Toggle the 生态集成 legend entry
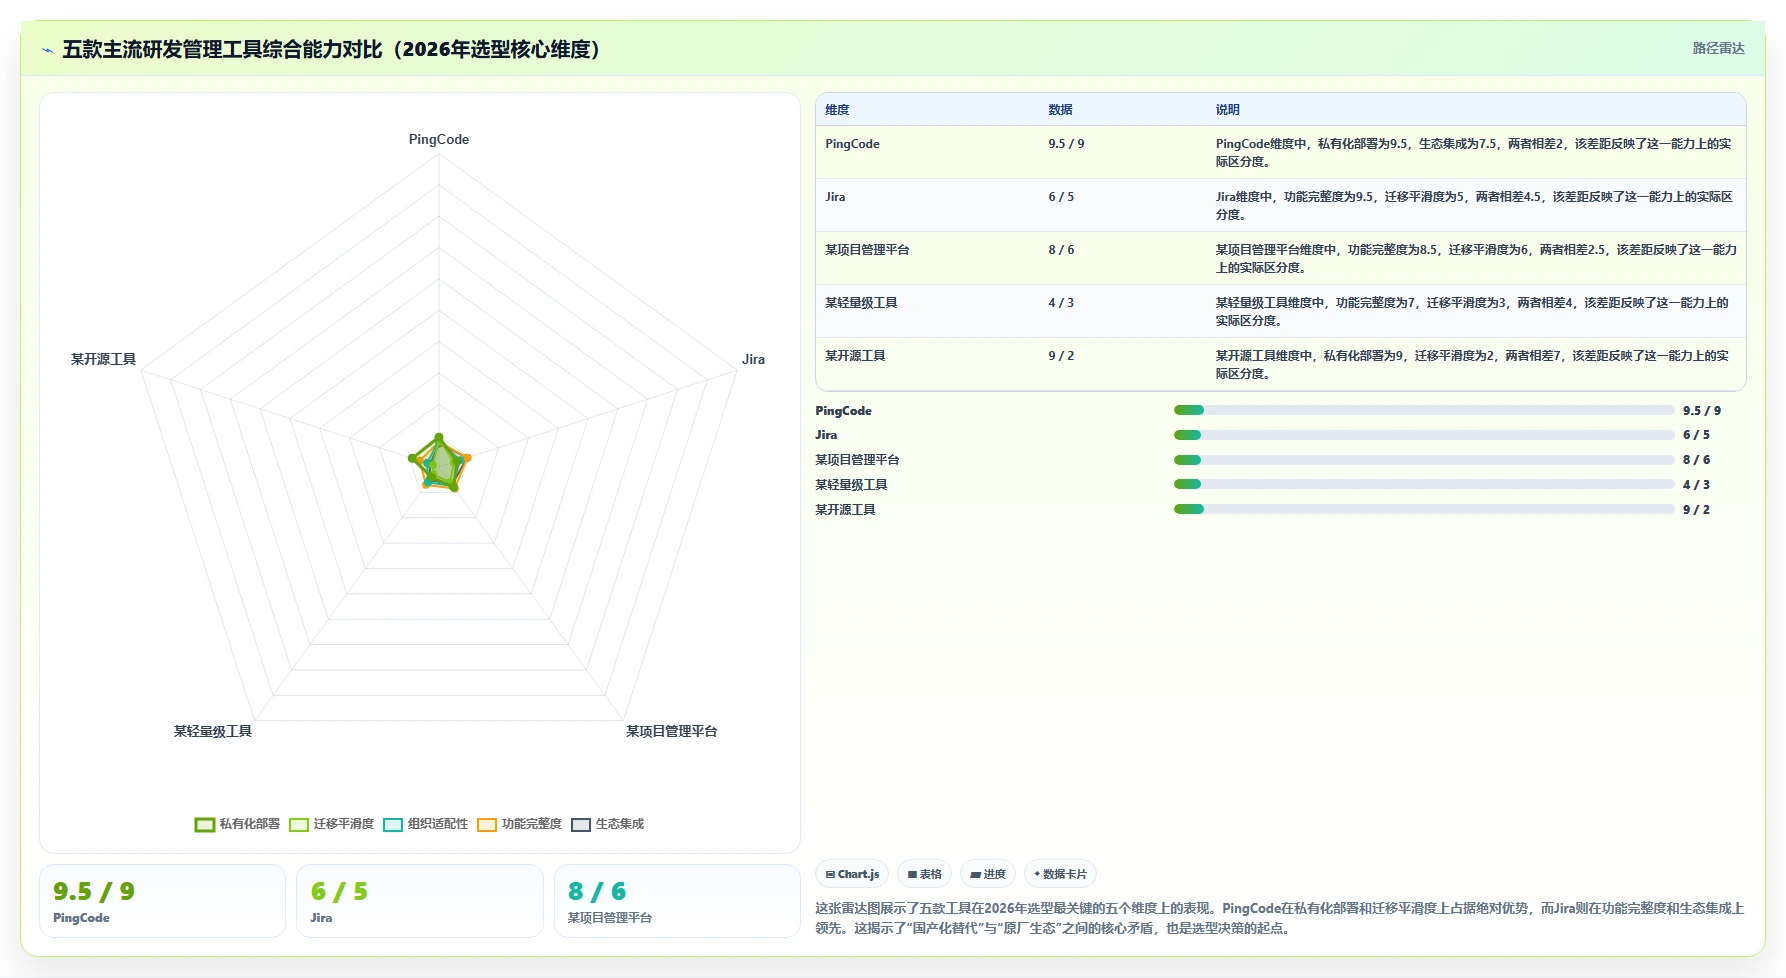 pos(607,824)
